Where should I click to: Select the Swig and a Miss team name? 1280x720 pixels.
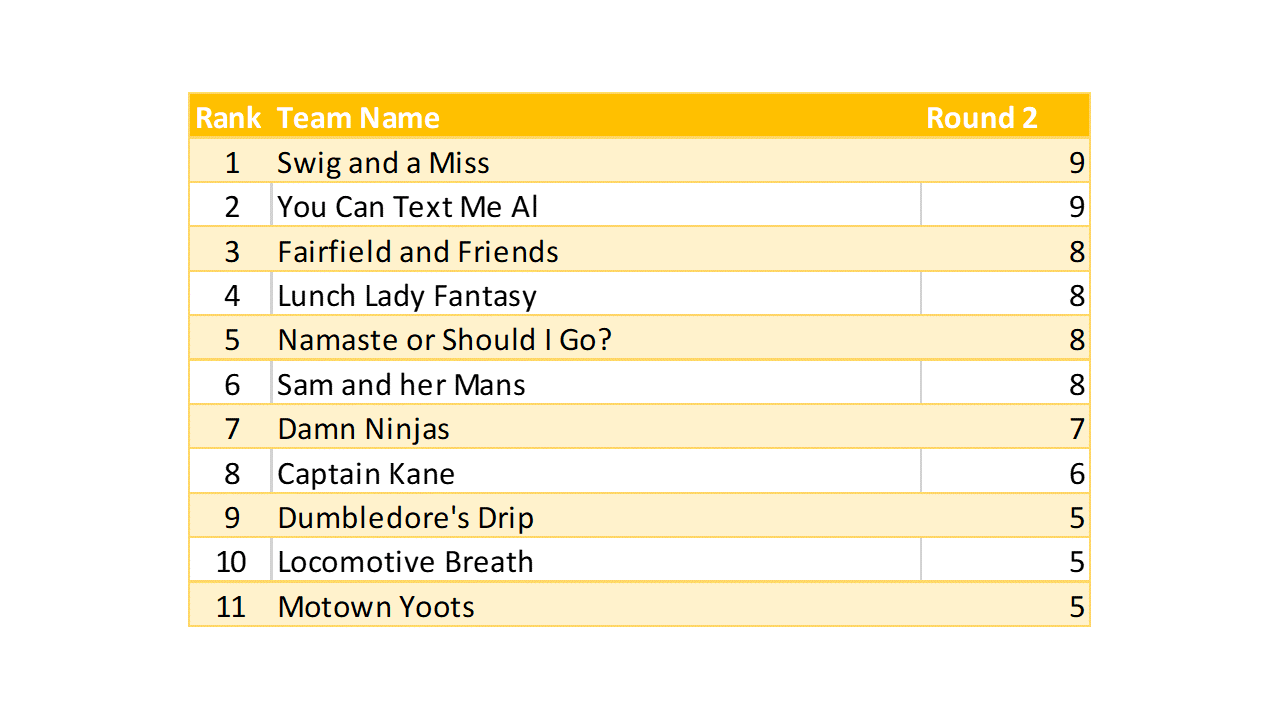click(x=383, y=163)
